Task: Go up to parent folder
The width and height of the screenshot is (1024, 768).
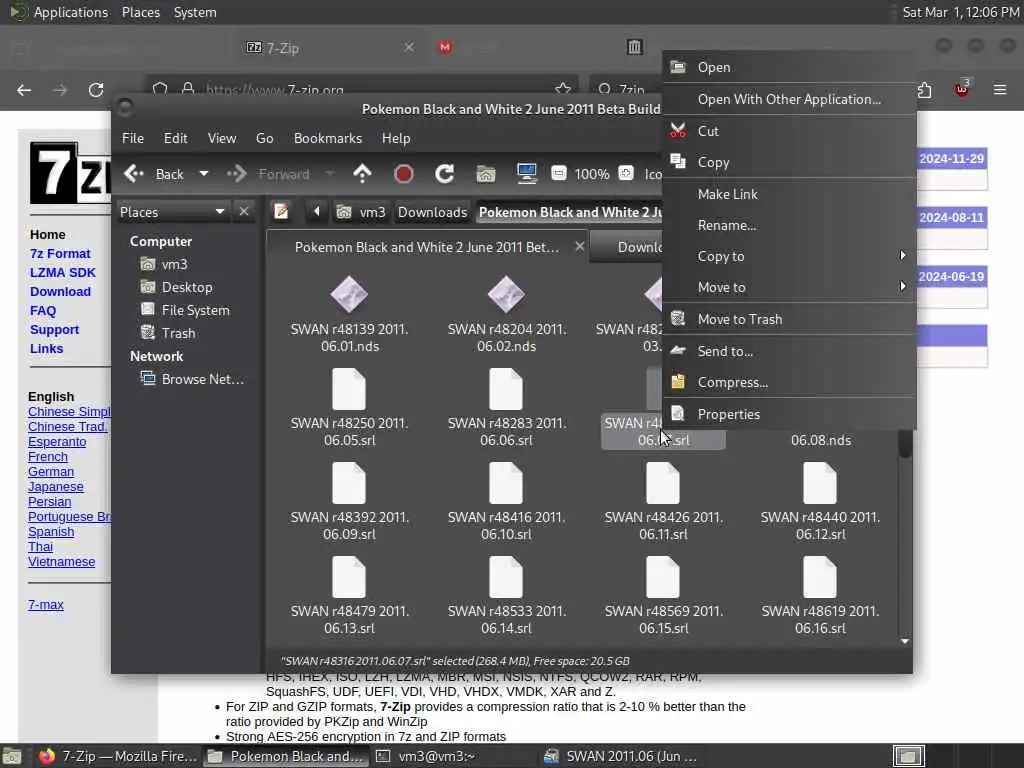Action: point(362,174)
